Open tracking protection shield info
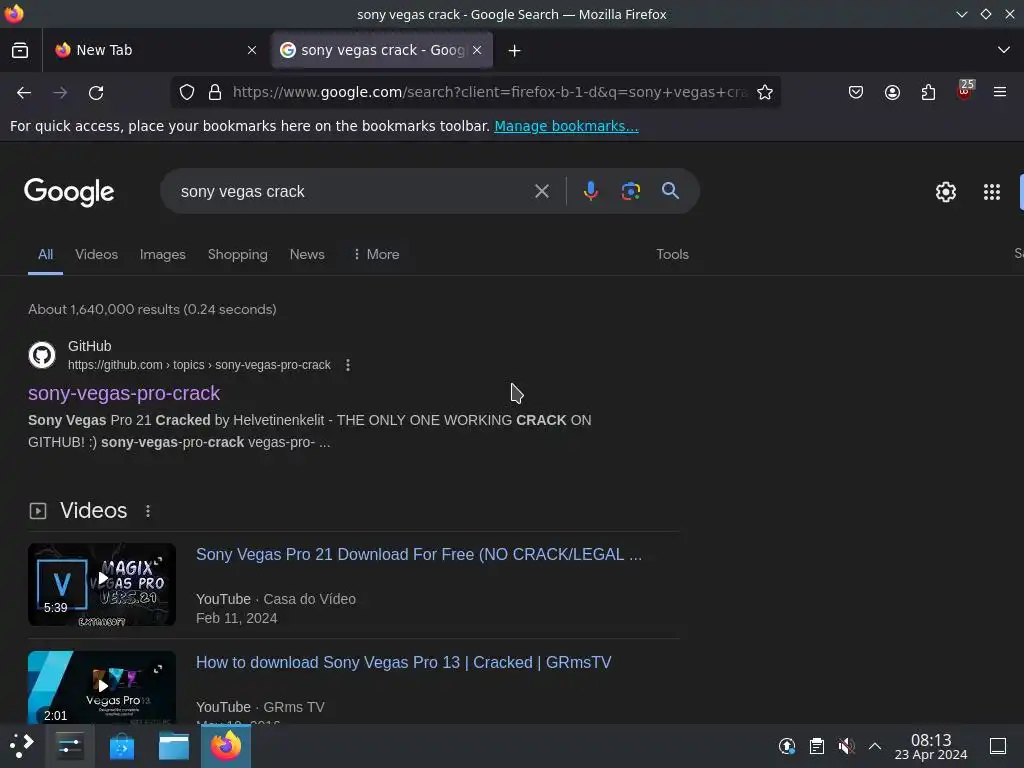The image size is (1024, 768). tap(187, 92)
